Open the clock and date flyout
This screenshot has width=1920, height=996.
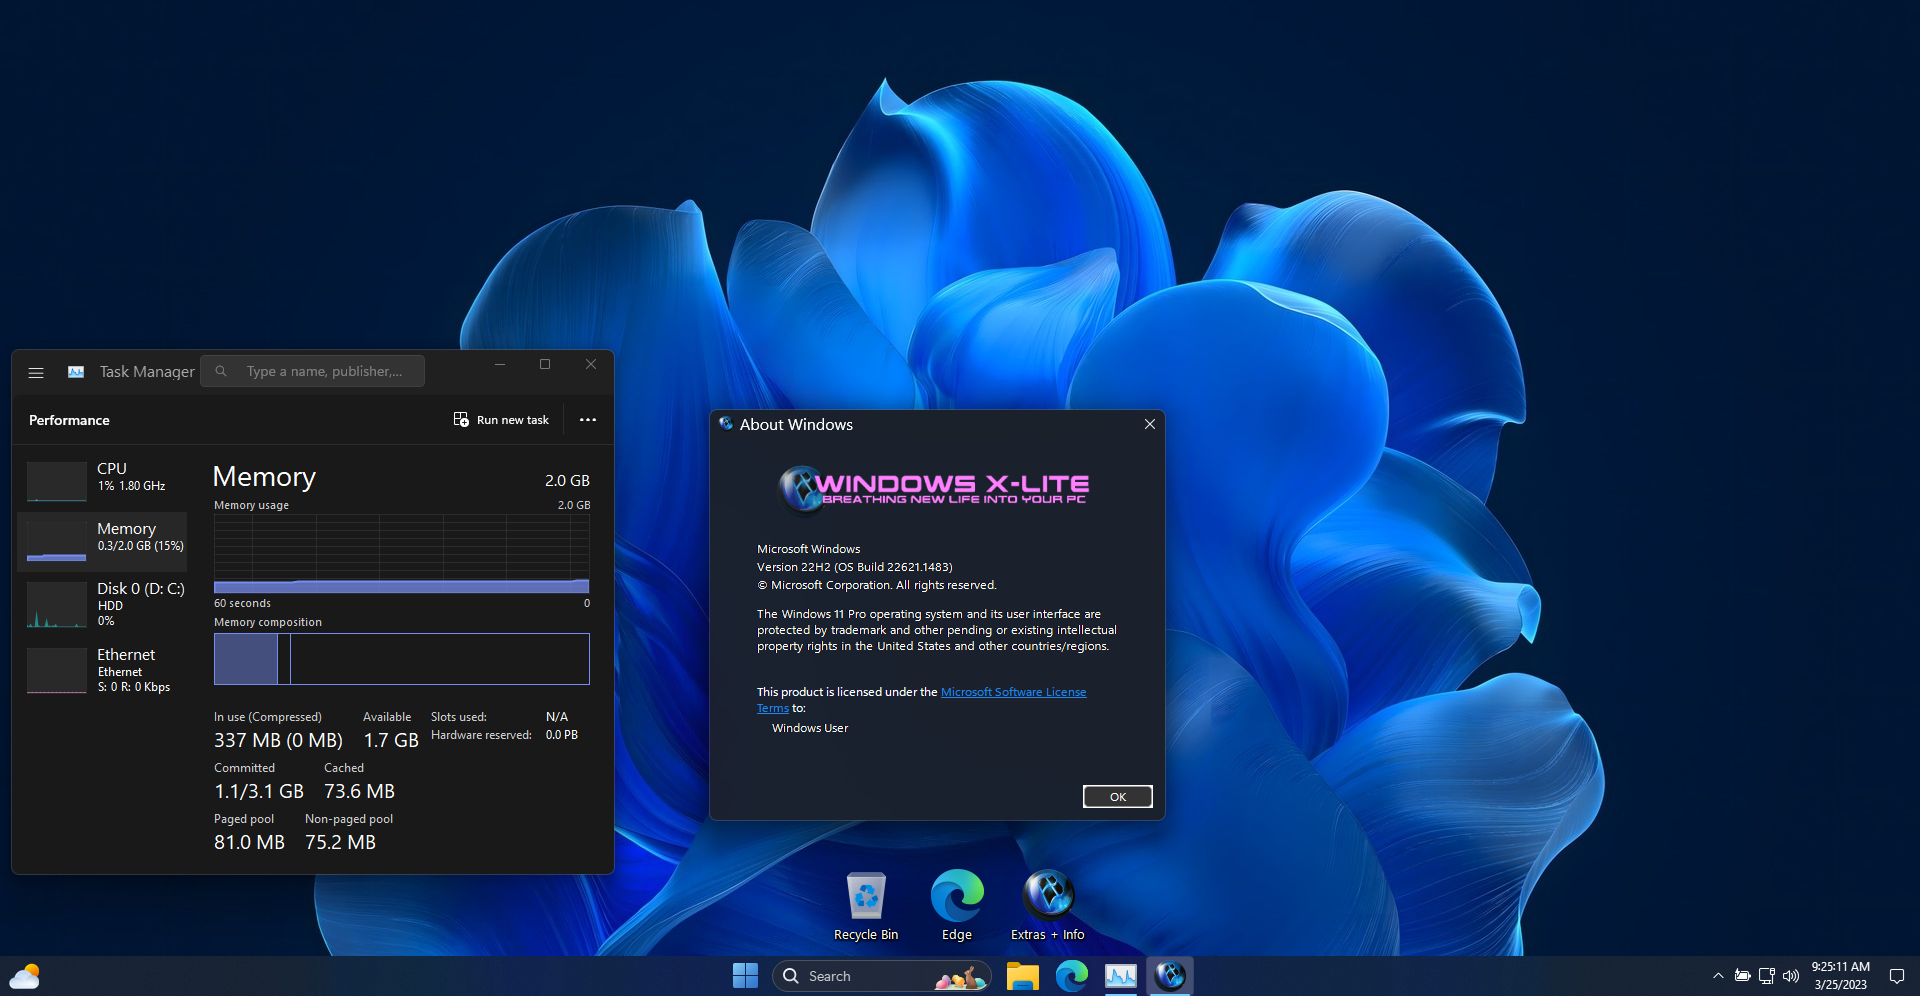pos(1840,976)
